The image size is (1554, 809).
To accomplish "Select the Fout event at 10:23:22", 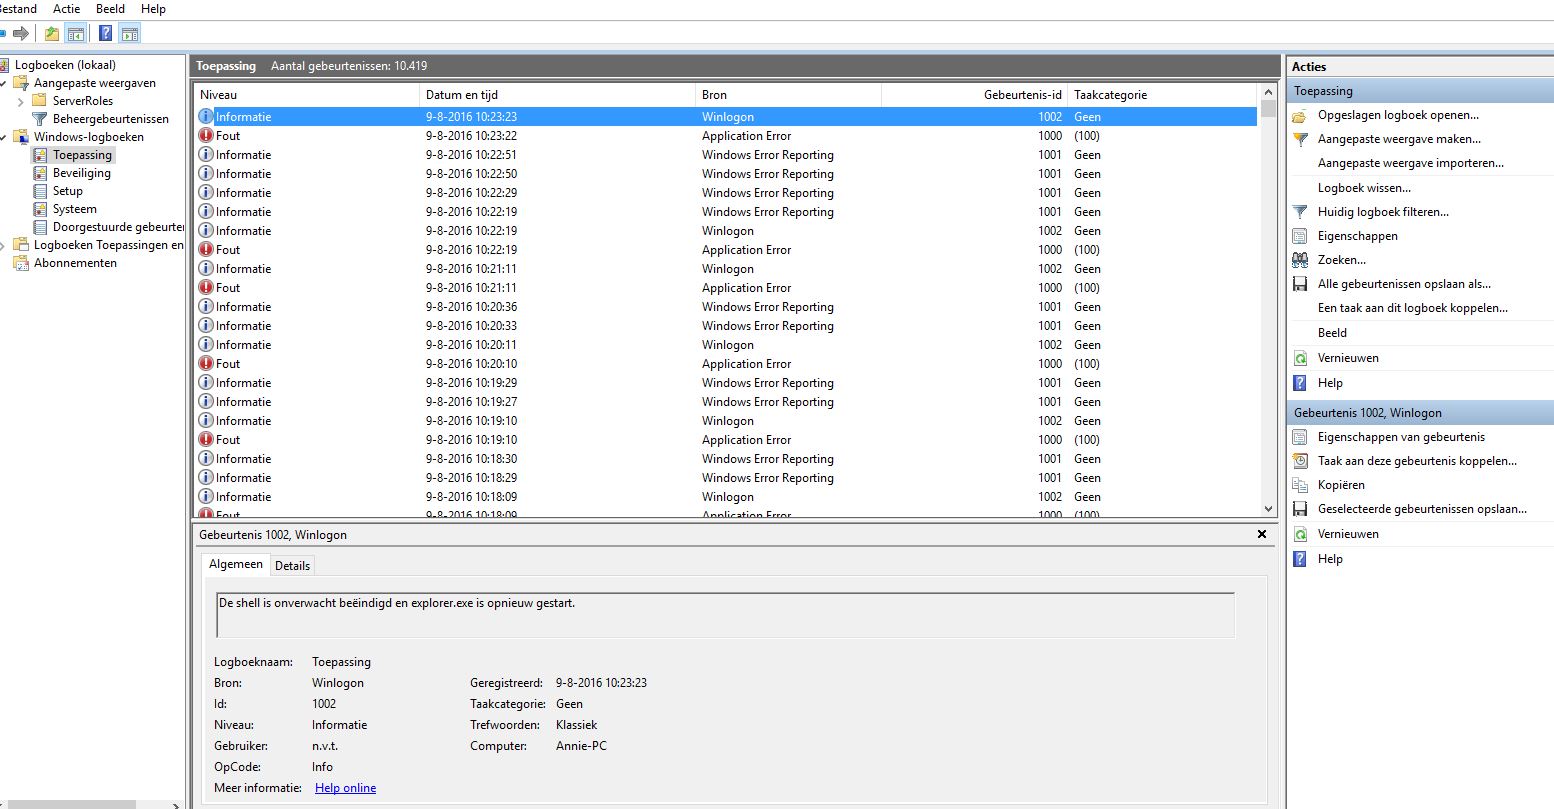I will pyautogui.click(x=726, y=136).
